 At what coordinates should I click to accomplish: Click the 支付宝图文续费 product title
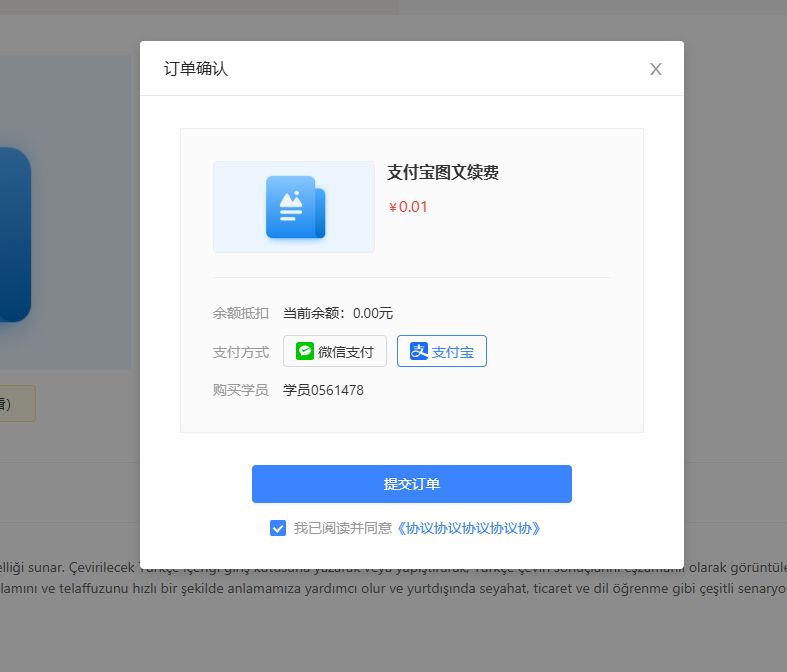pos(443,173)
